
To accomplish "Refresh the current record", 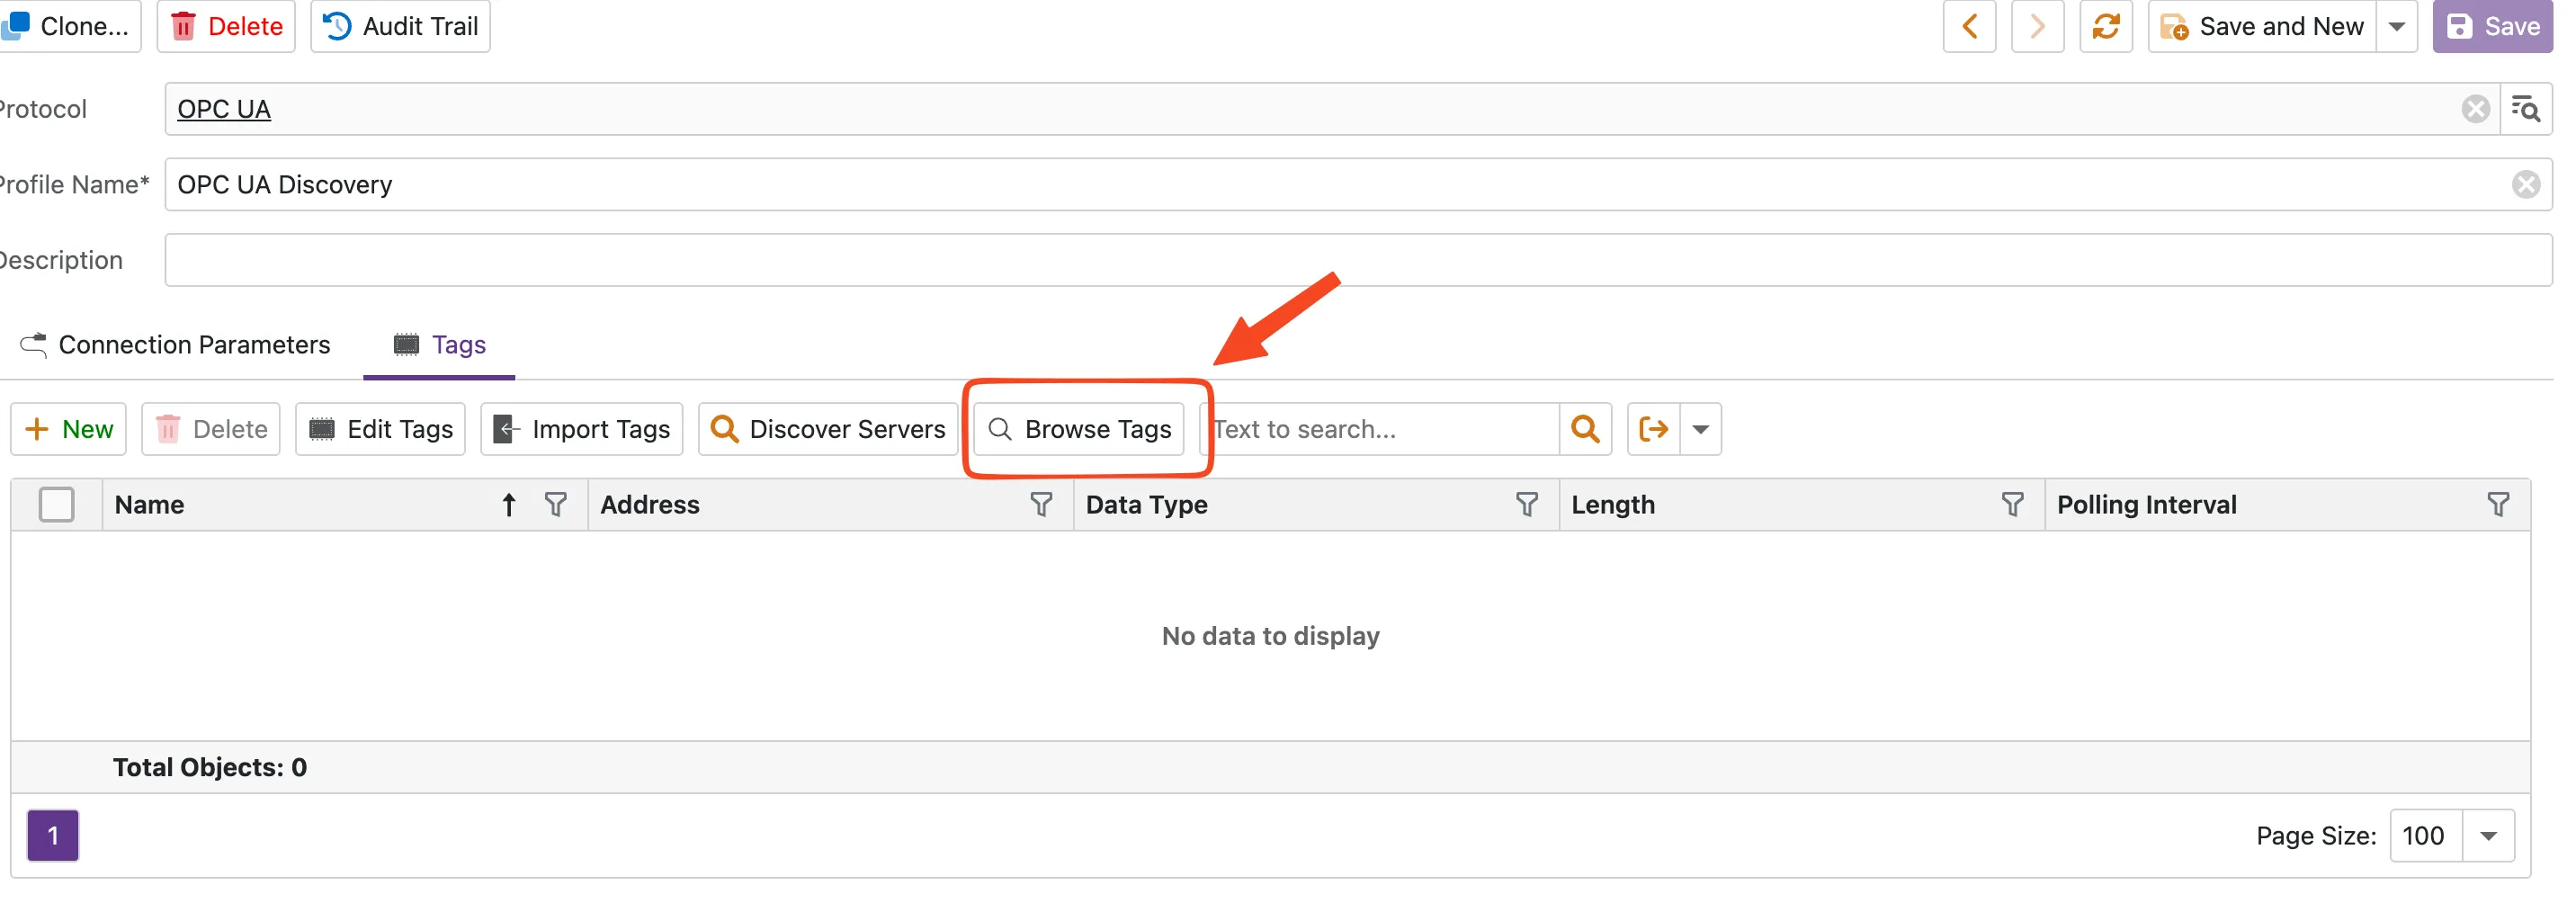I will tap(2106, 26).
